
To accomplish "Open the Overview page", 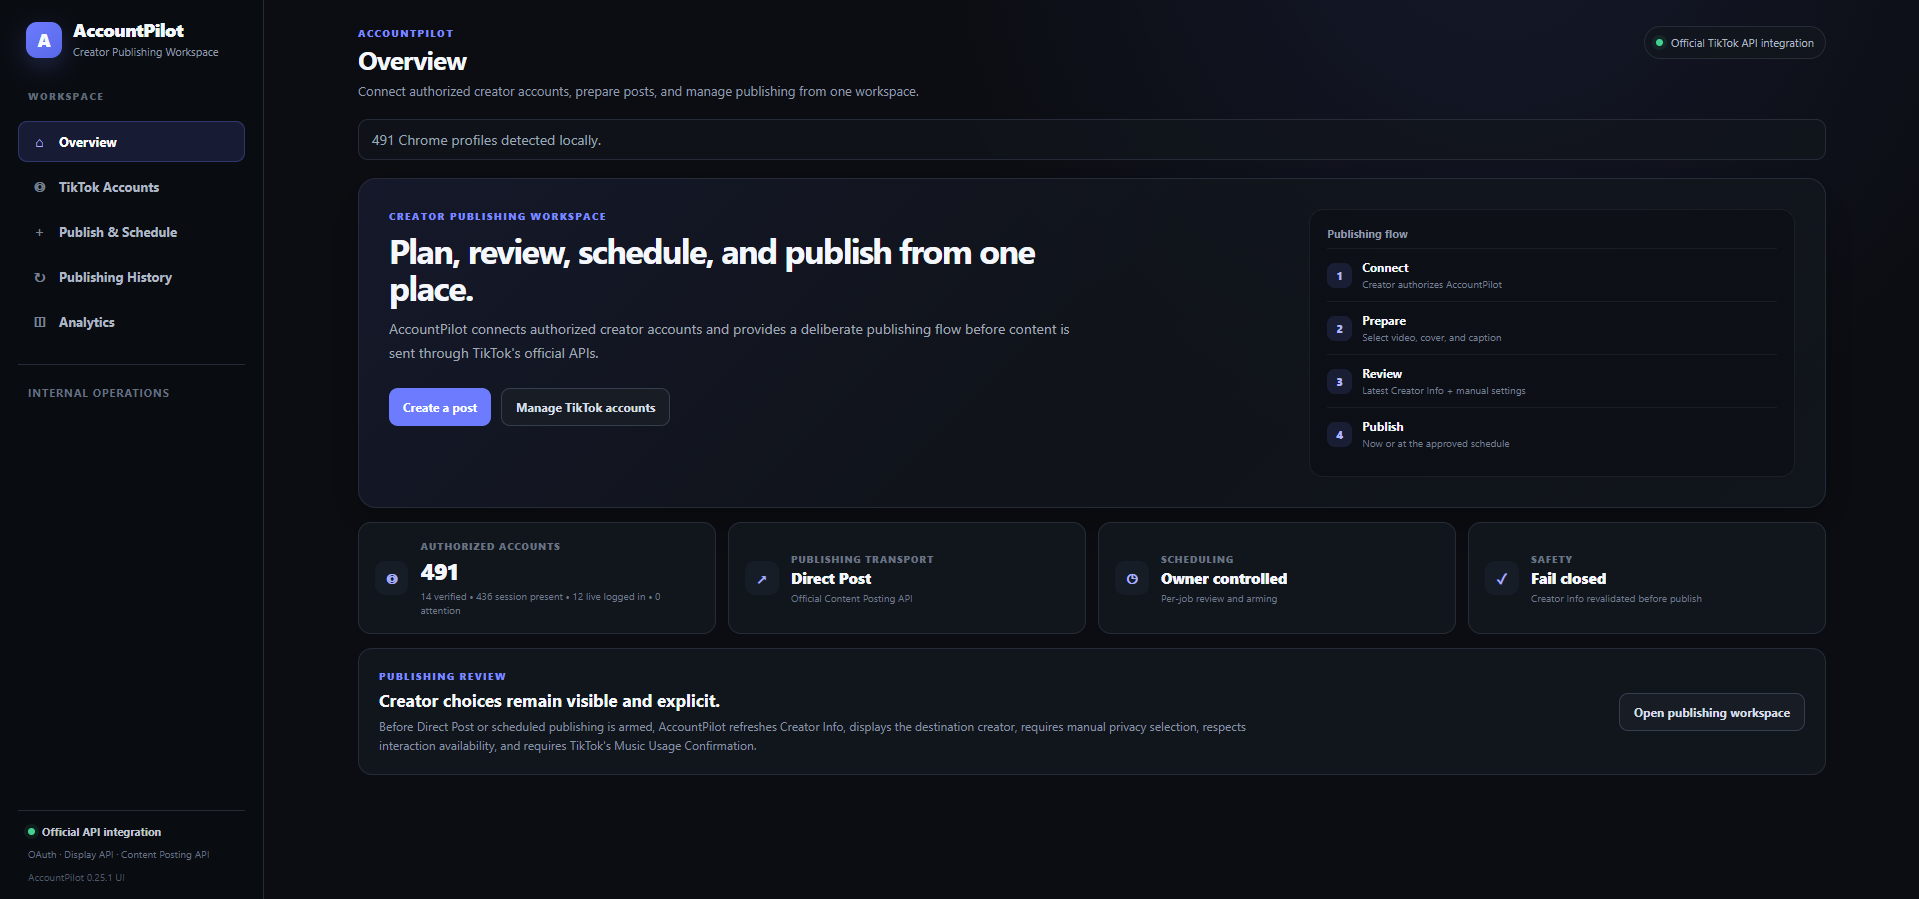I will click(131, 142).
